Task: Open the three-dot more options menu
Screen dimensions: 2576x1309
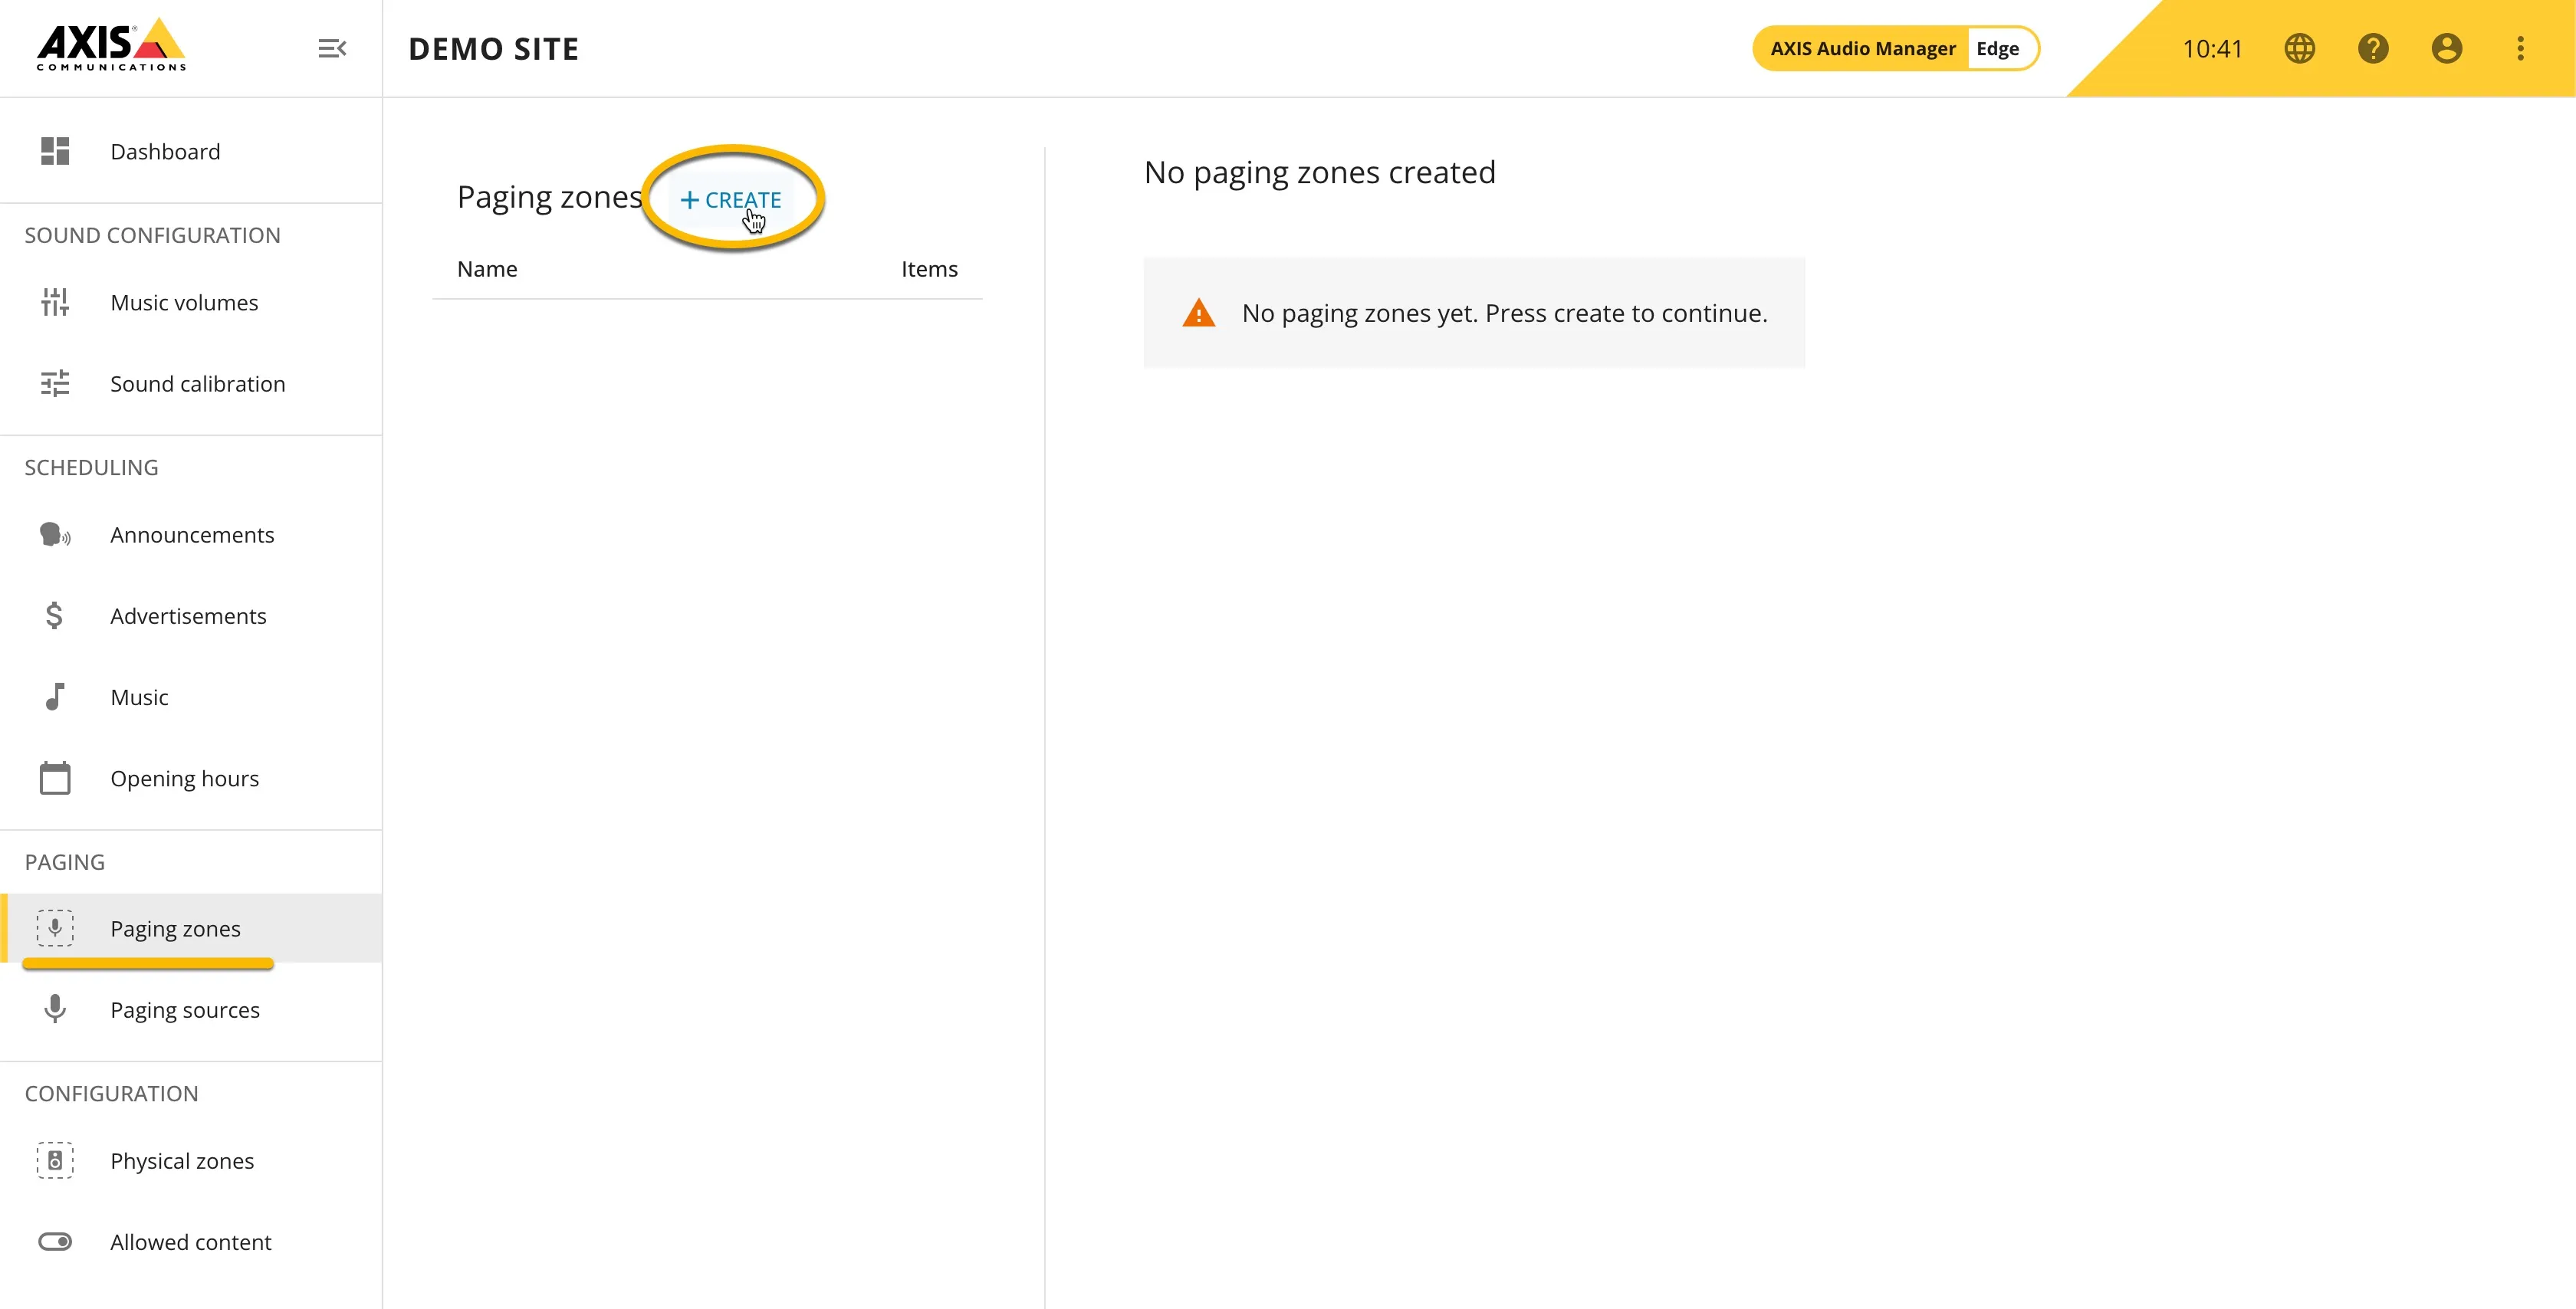Action: tap(2520, 48)
